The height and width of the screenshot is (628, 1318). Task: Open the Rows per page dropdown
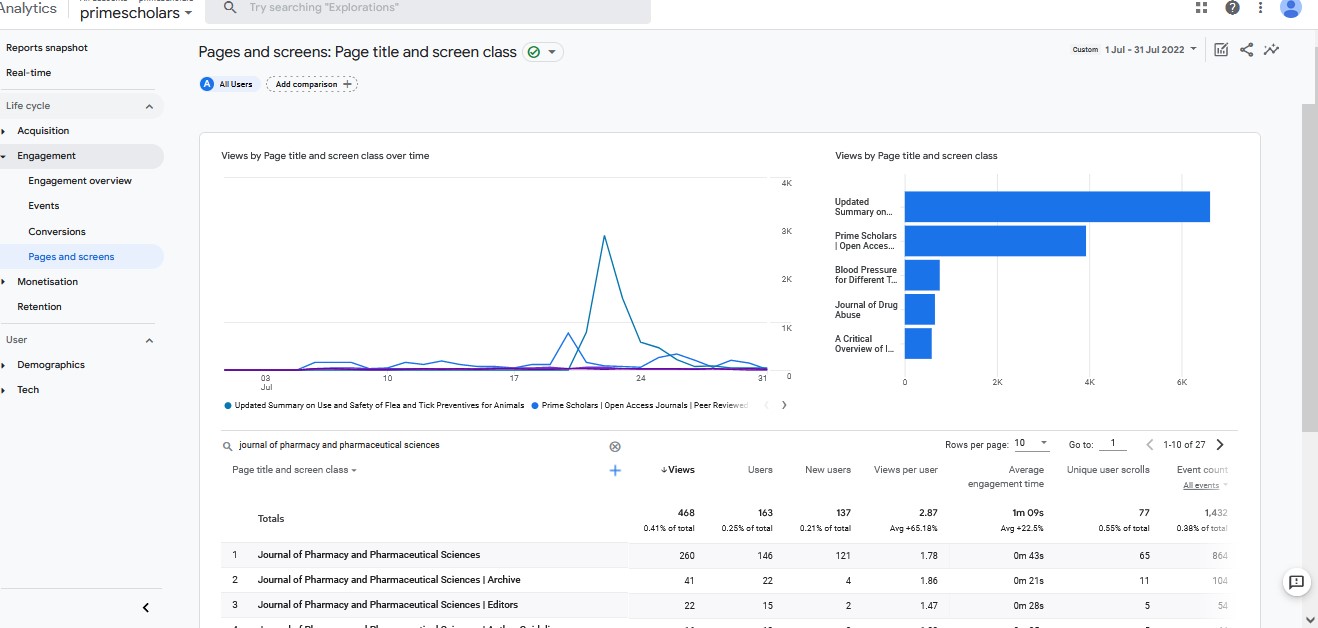pos(1031,444)
